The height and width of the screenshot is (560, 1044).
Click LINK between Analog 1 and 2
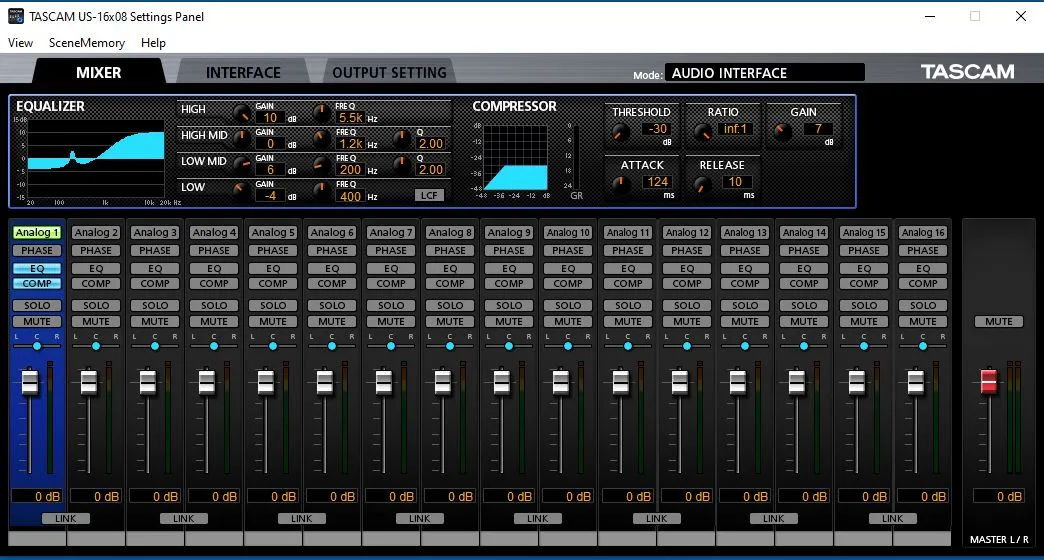pos(66,519)
